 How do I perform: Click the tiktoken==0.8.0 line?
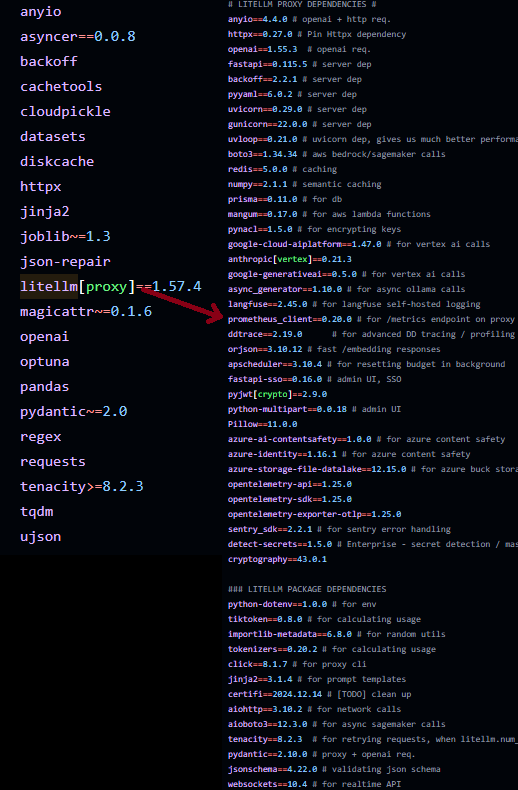coord(324,619)
